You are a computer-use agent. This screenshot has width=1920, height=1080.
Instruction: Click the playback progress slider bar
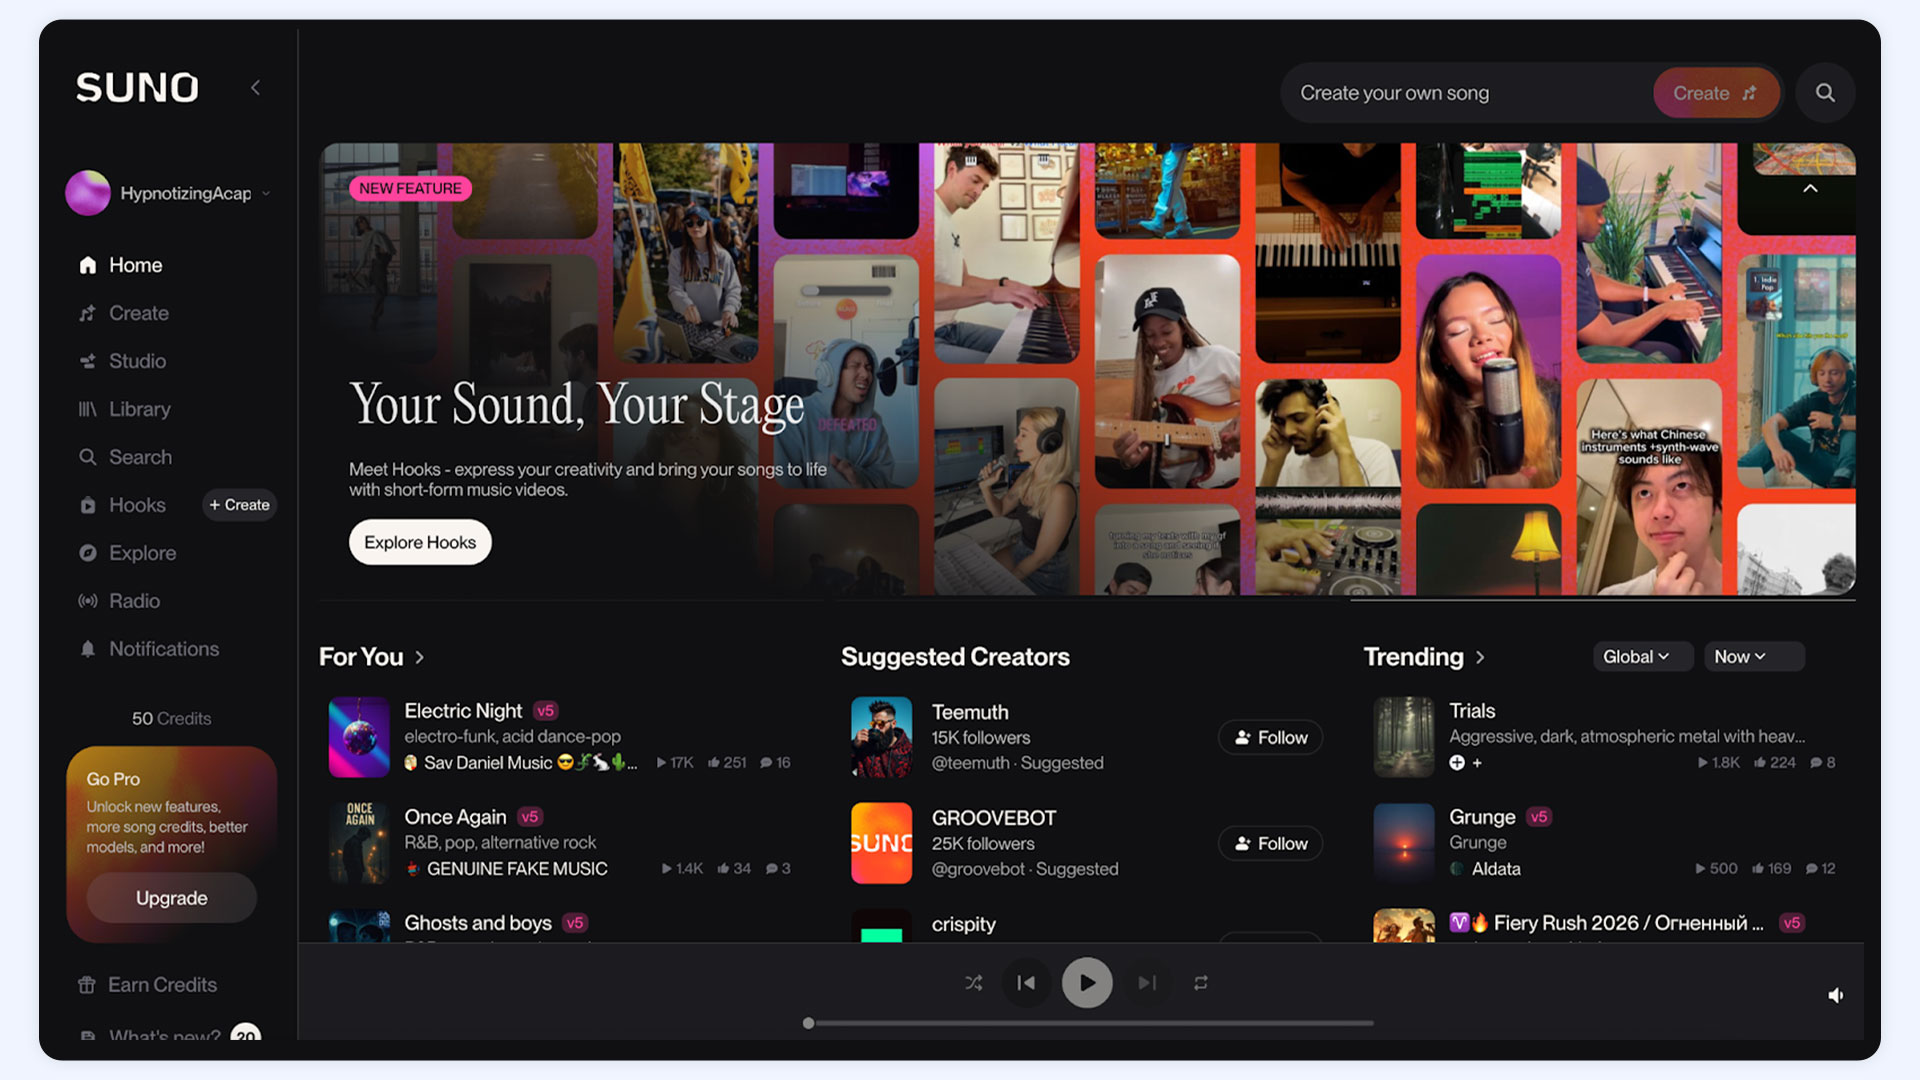coord(1090,1023)
